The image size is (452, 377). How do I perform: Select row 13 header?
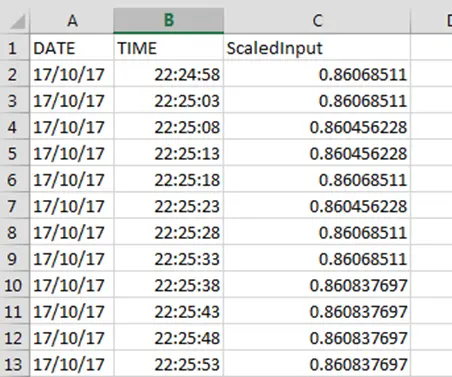tap(14, 364)
